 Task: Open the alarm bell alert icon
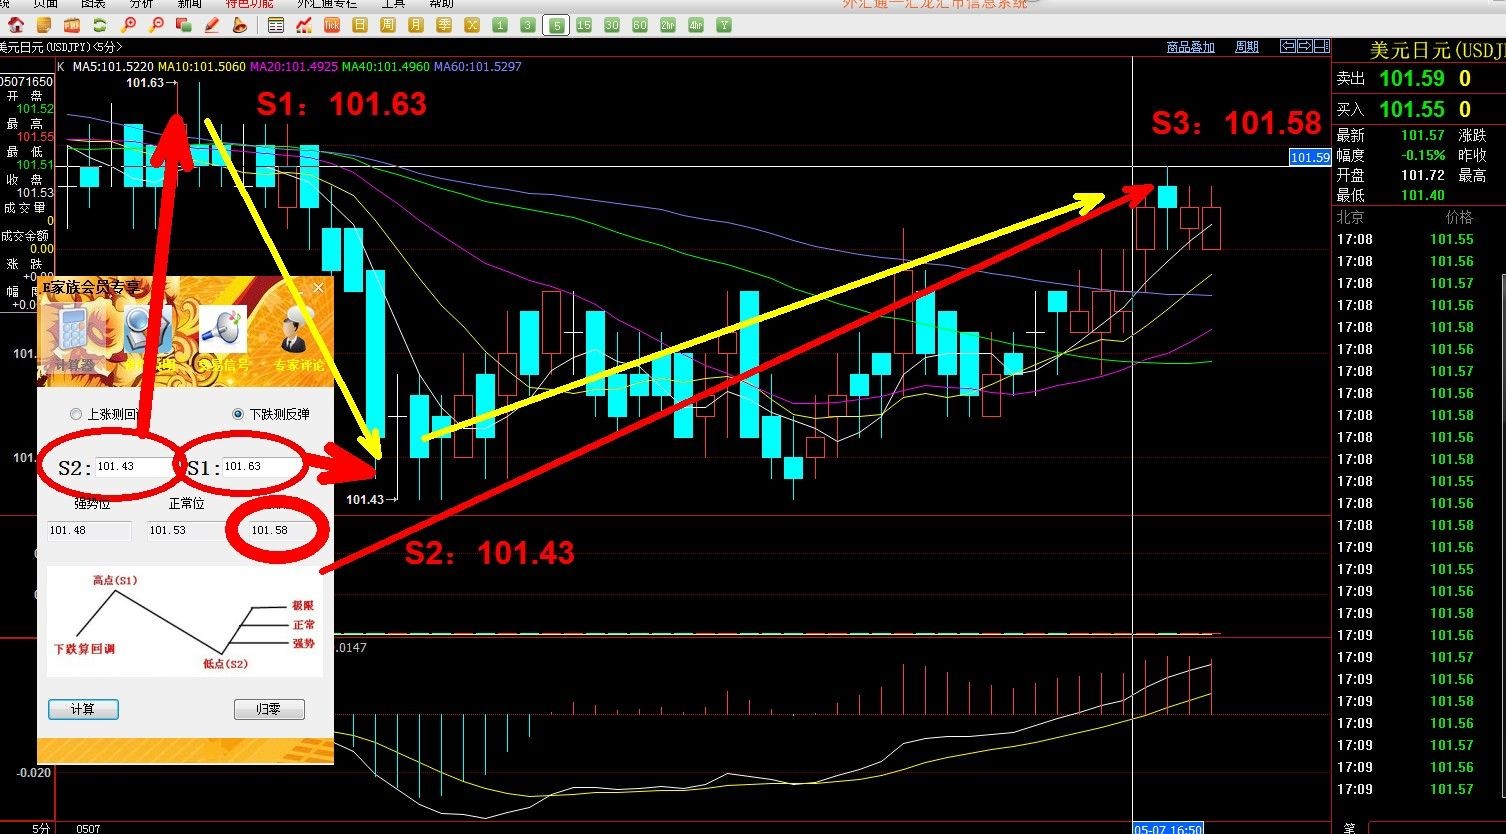coord(240,25)
